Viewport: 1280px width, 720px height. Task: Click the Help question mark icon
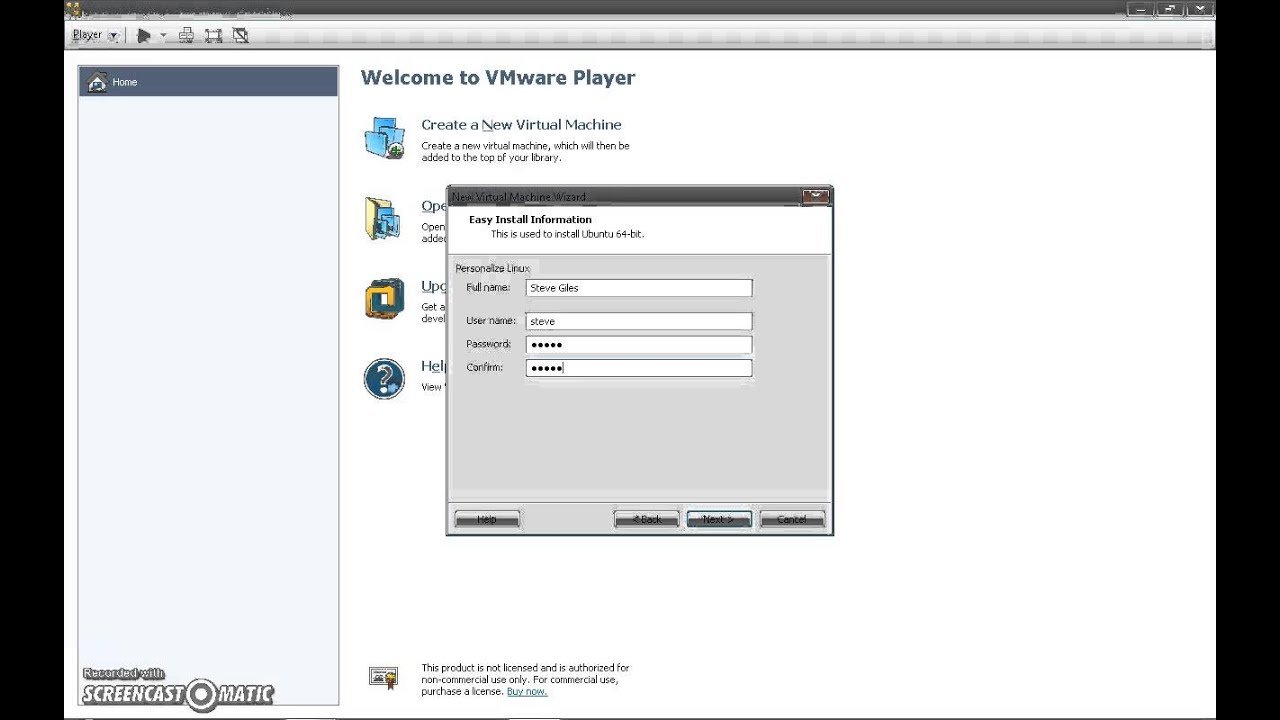384,379
